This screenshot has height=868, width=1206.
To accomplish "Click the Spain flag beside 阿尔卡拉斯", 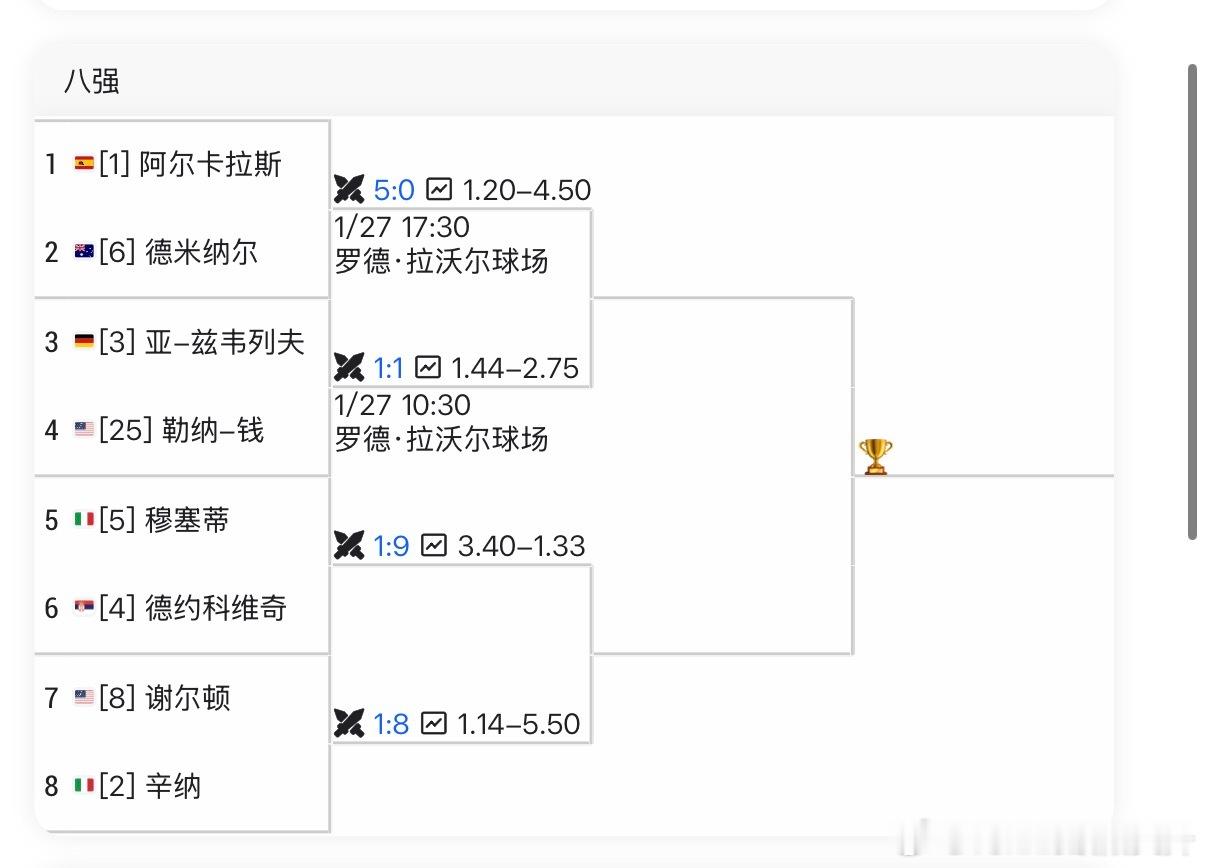I will [85, 164].
